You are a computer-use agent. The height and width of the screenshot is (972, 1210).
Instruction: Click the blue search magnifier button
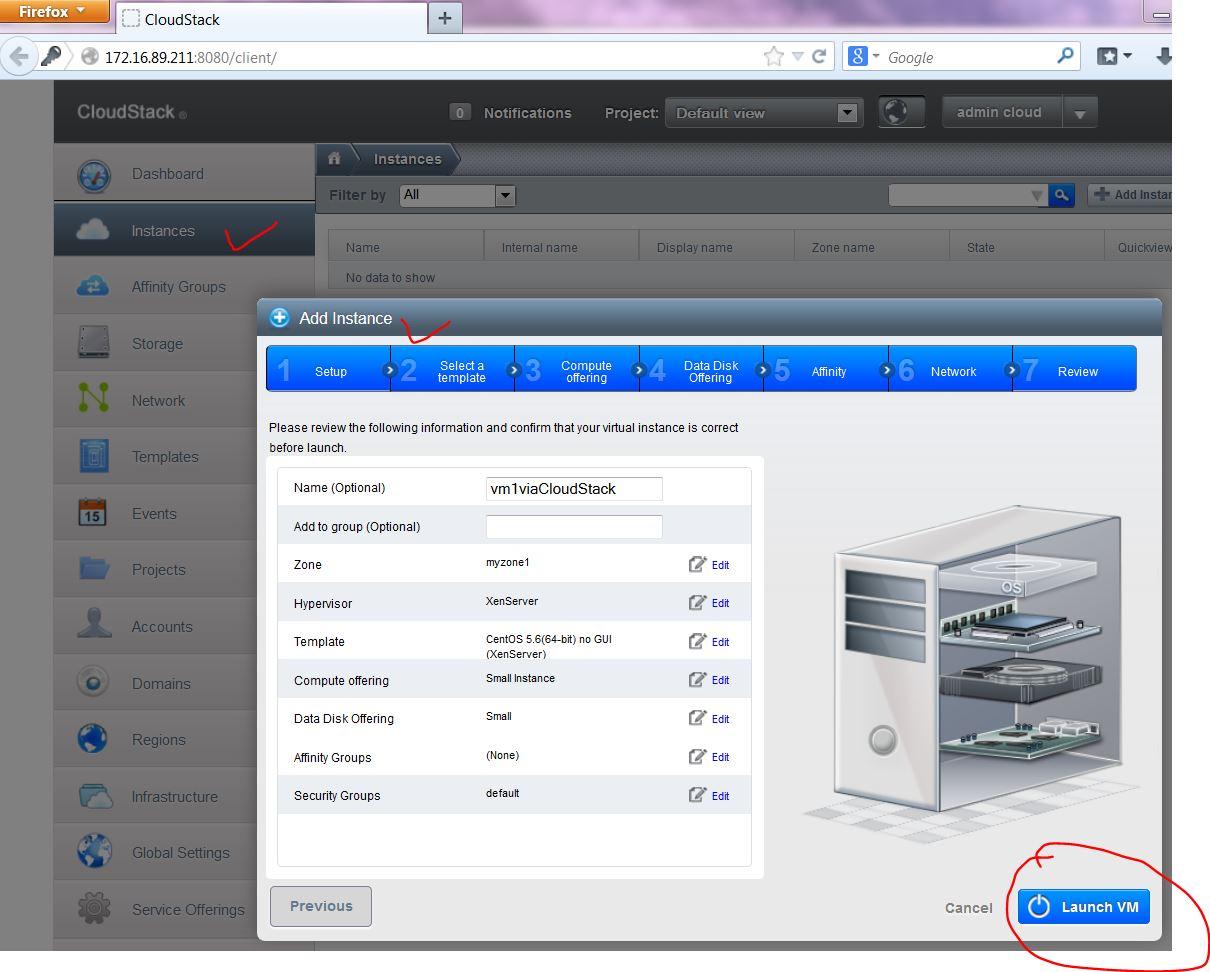point(1062,195)
